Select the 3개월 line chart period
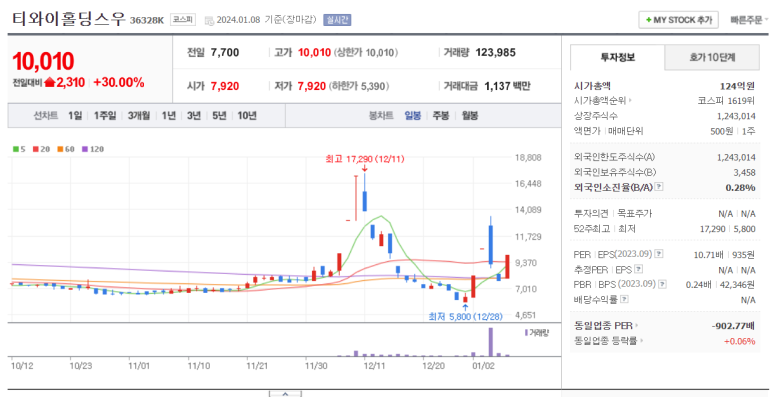This screenshot has height=397, width=773. coord(139,116)
